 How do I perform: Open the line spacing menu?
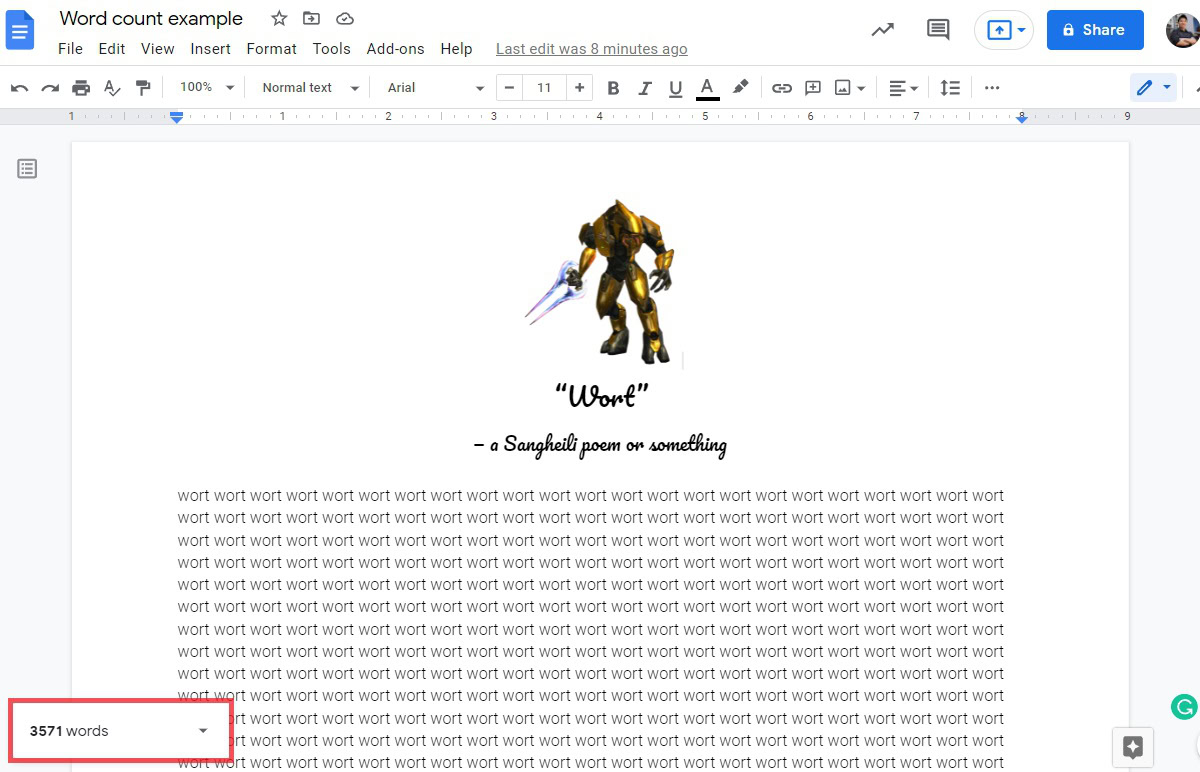[x=949, y=88]
